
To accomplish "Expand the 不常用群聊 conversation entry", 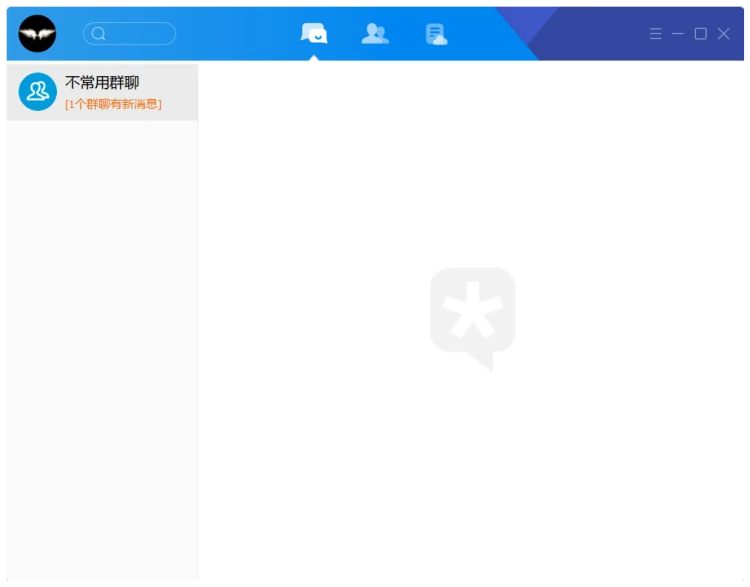I will (100, 92).
